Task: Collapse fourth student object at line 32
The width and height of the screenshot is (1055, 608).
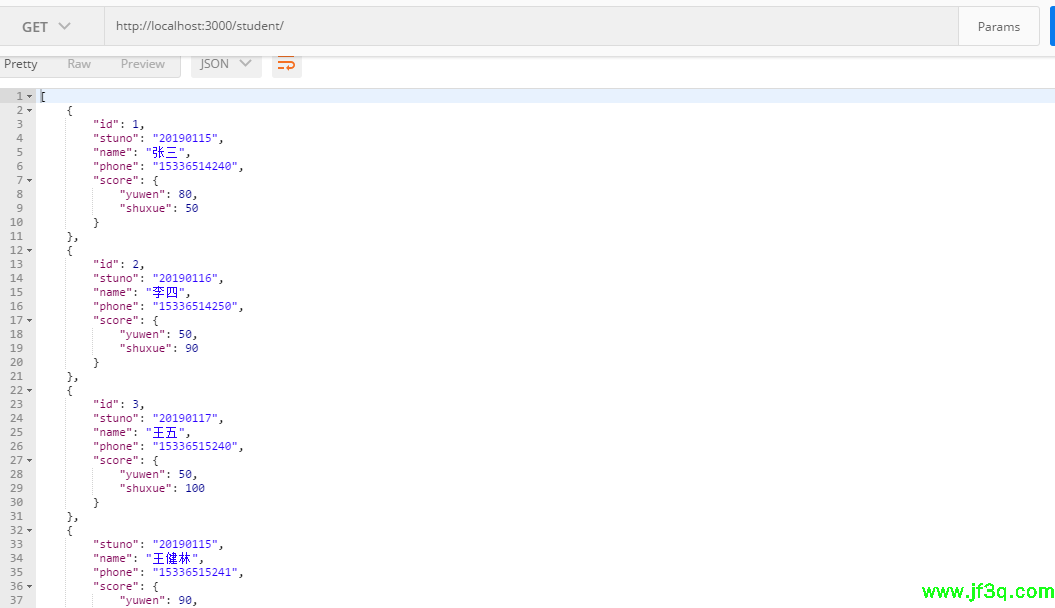Action: coord(30,530)
